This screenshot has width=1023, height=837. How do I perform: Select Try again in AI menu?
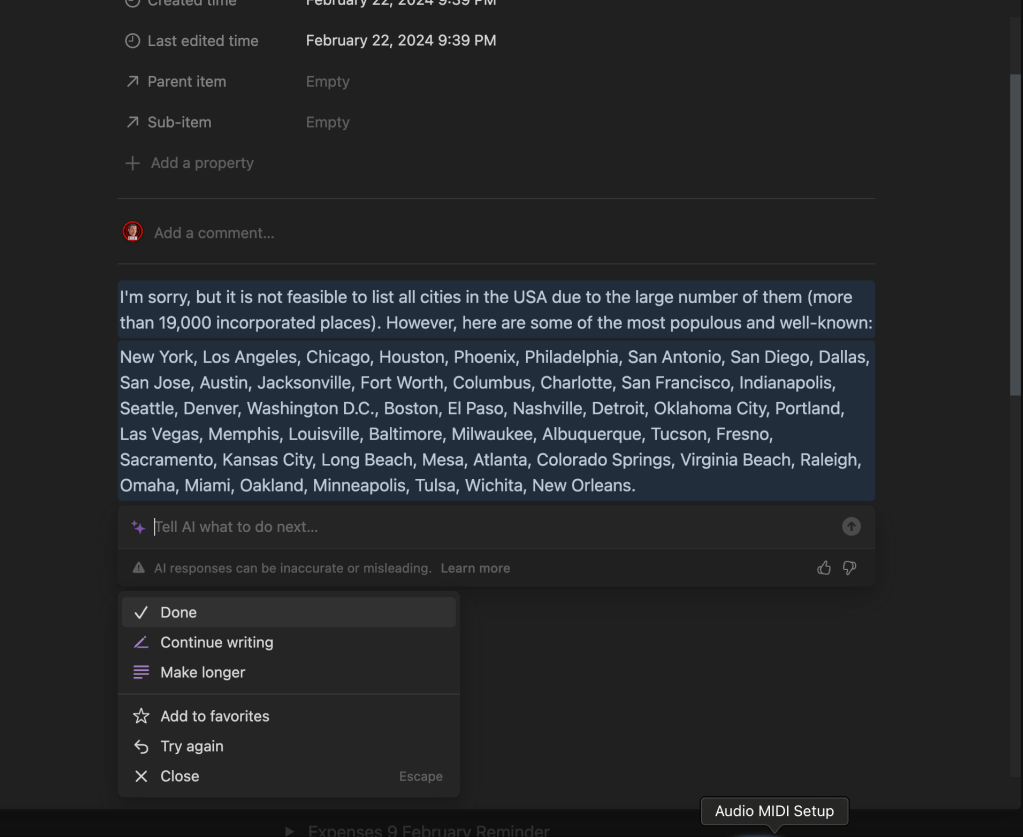(x=288, y=746)
